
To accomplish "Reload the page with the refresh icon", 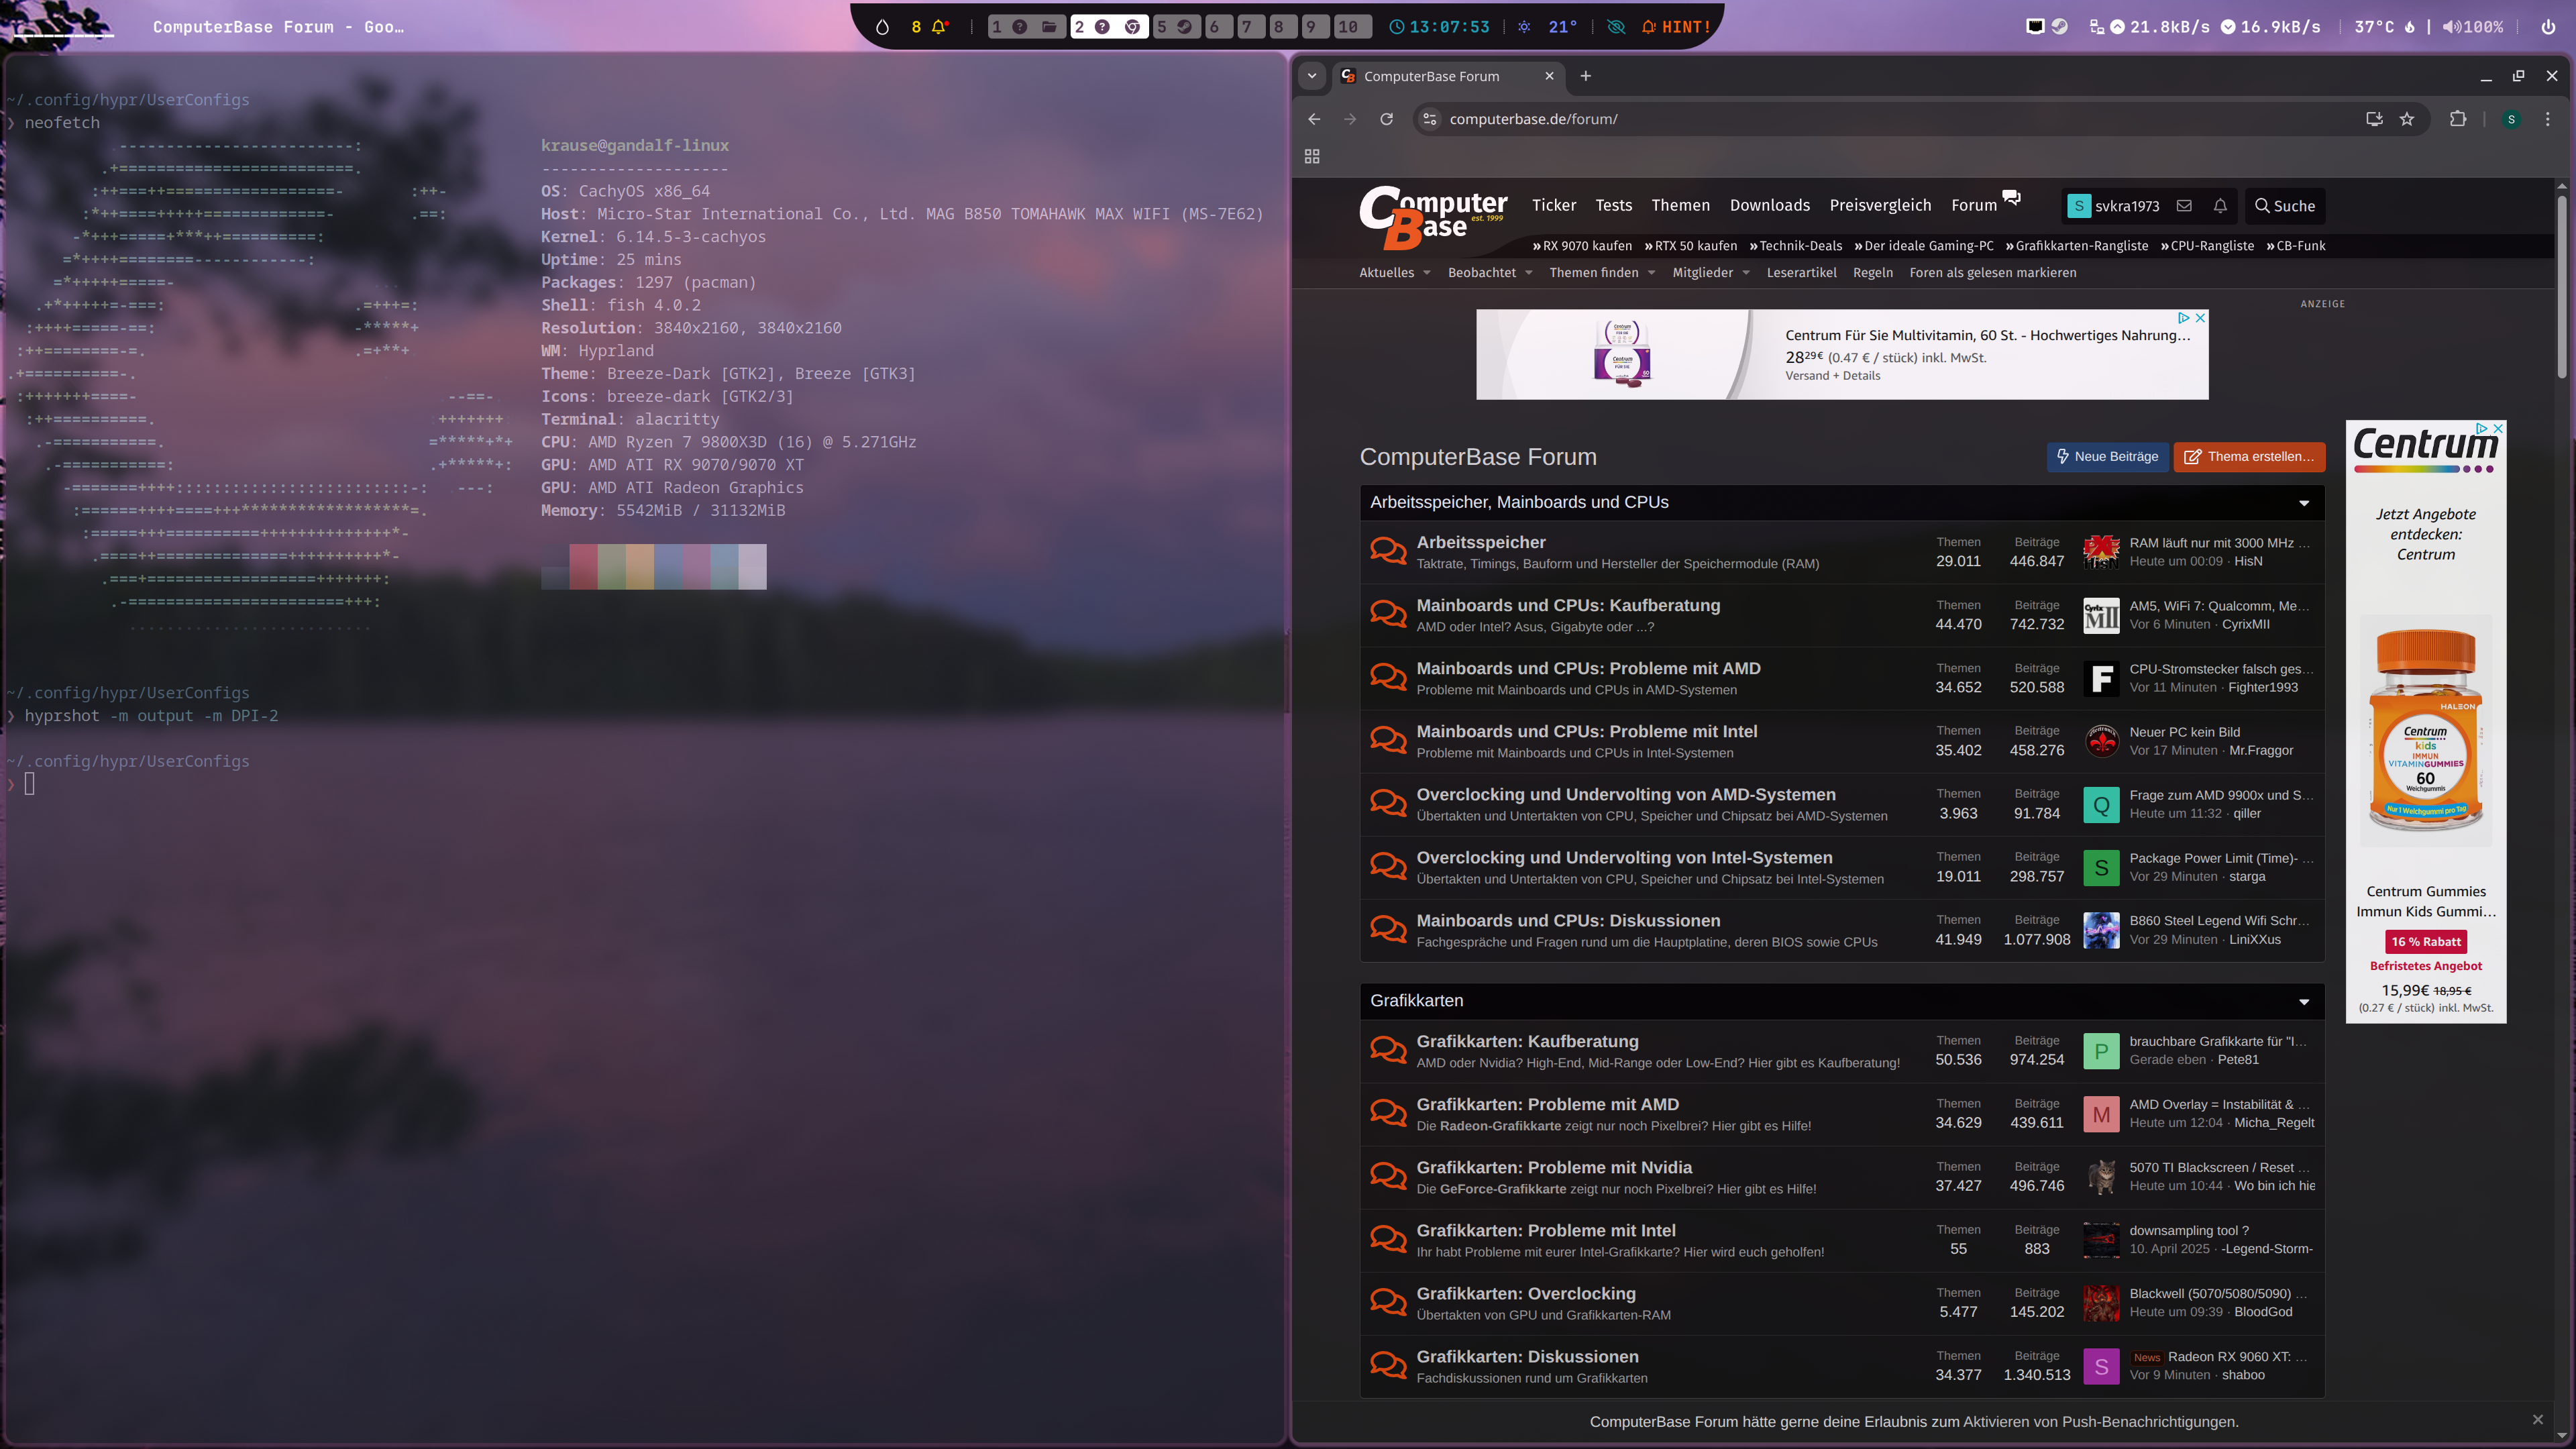I will [1387, 119].
